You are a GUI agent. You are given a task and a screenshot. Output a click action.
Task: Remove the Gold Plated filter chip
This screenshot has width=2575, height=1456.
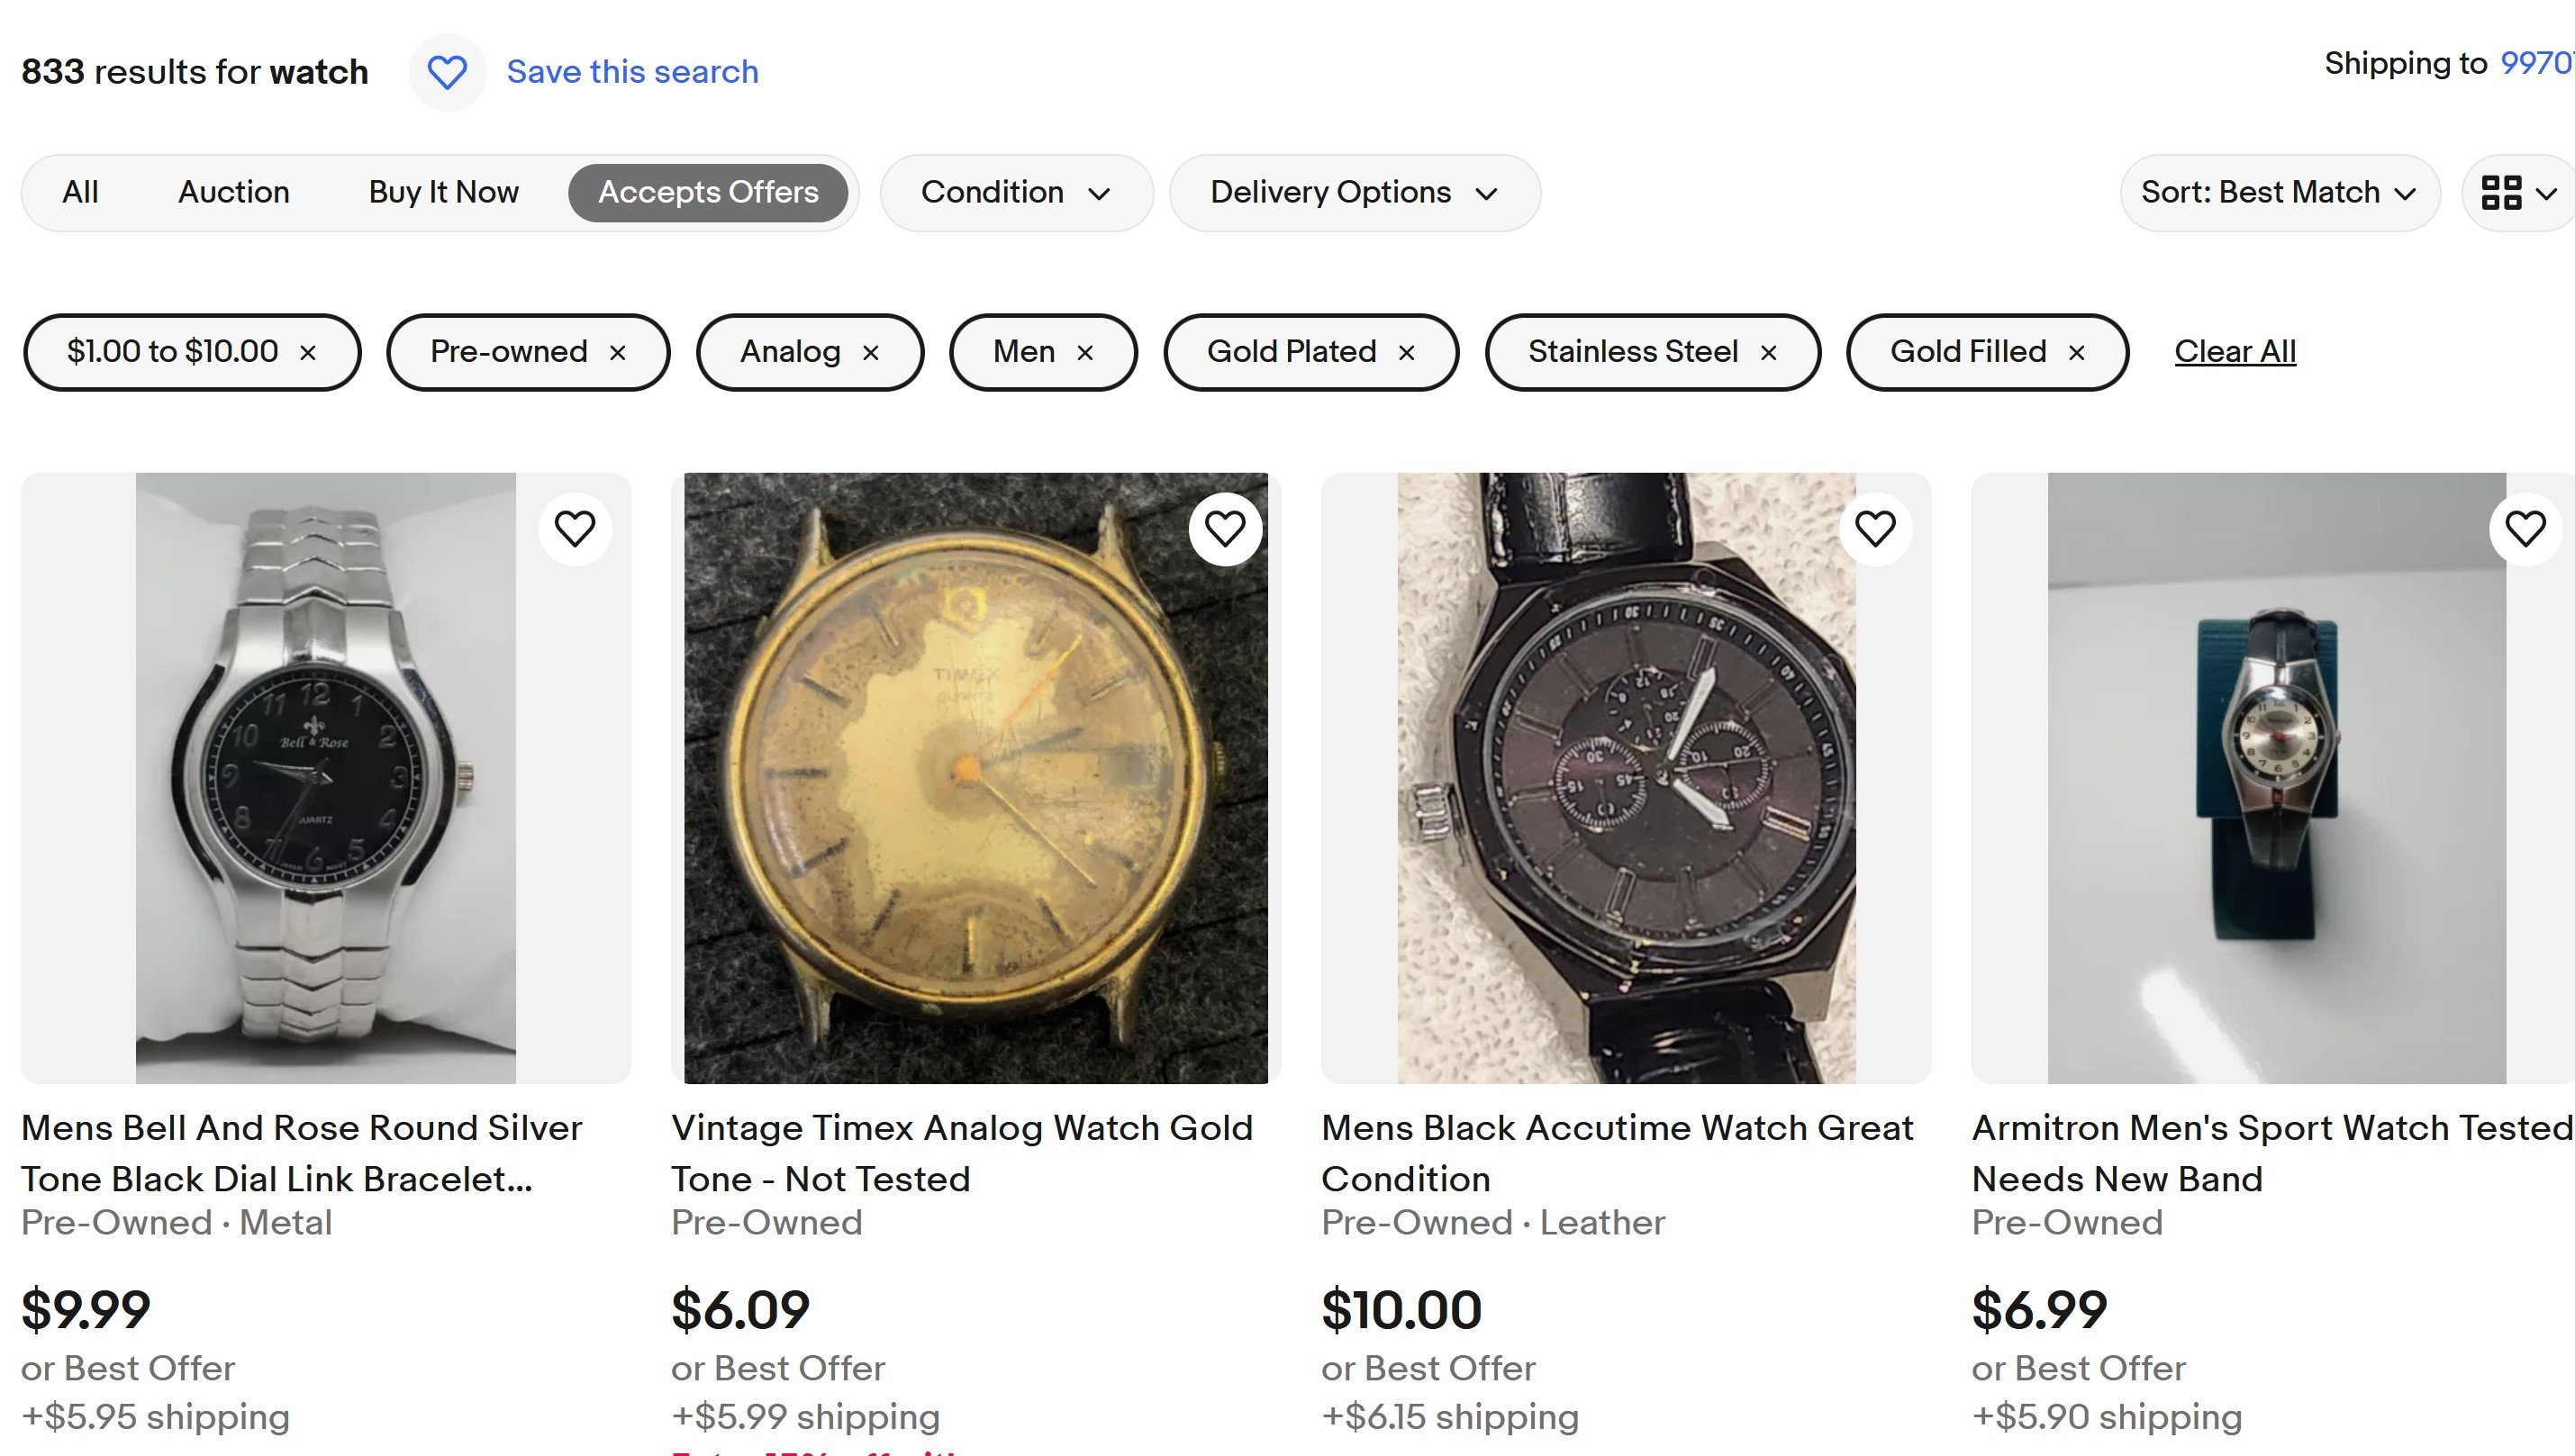[1406, 352]
